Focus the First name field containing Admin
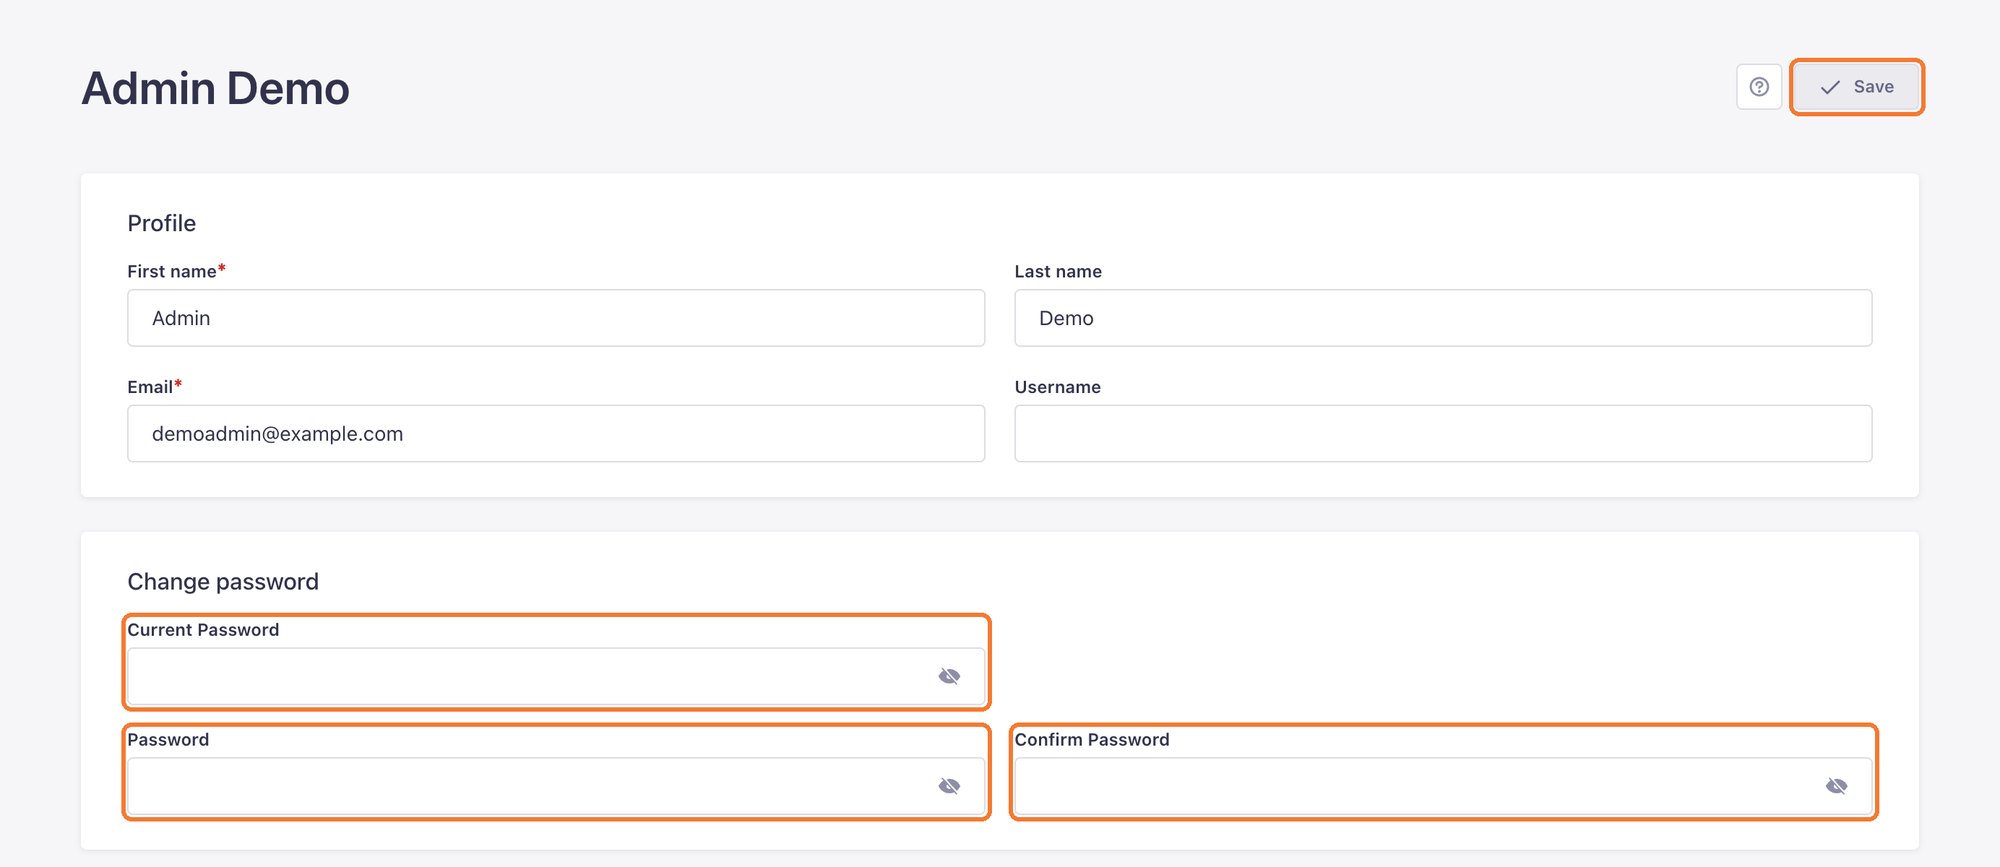This screenshot has width=2000, height=867. tap(556, 318)
